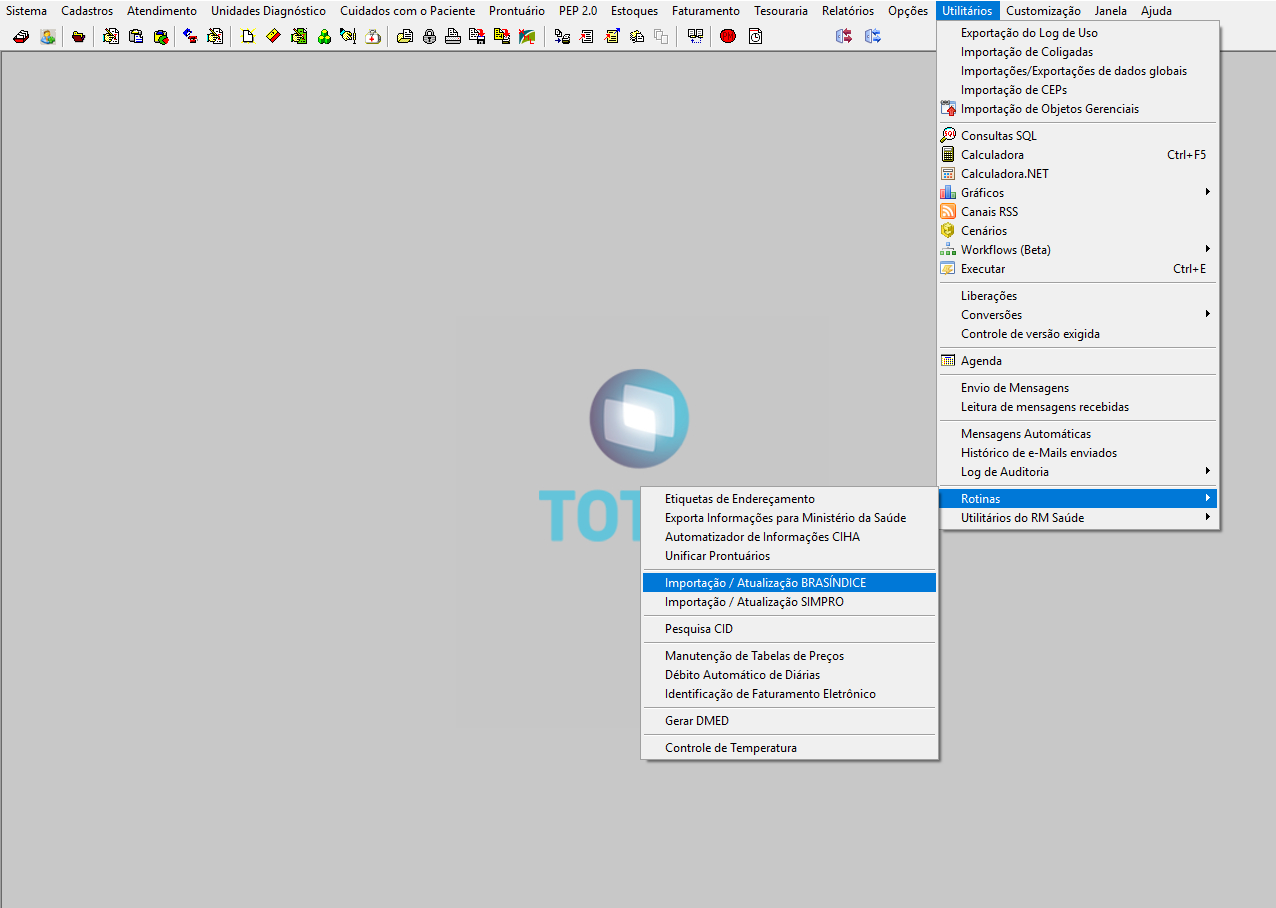The height and width of the screenshot is (908, 1276).
Task: Open the Customização menu
Action: pyautogui.click(x=1043, y=11)
